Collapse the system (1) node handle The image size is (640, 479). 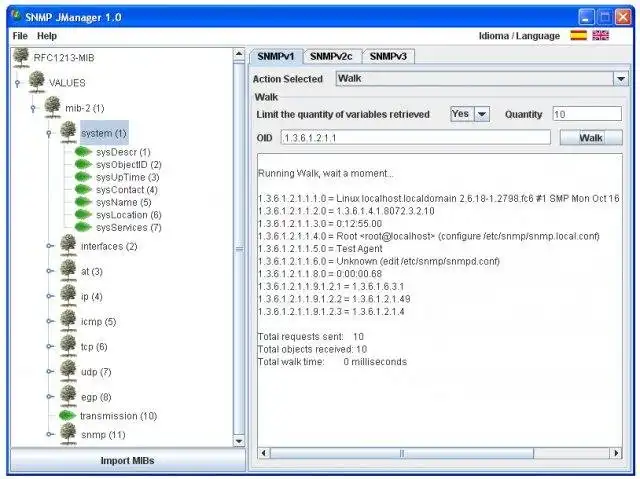coord(49,133)
